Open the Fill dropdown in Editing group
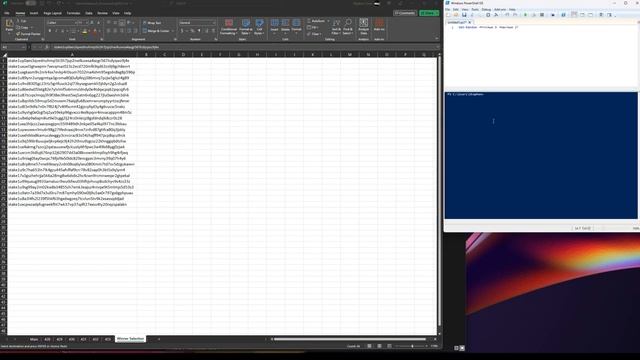640x360 pixels. (314, 27)
